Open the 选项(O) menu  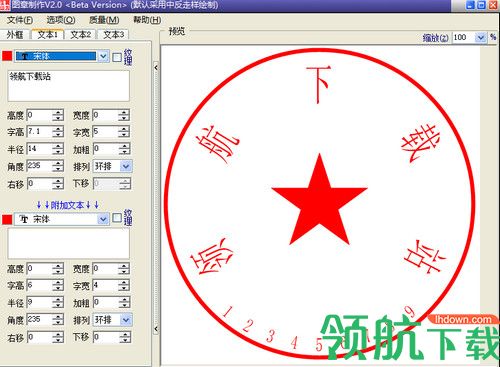click(x=61, y=20)
